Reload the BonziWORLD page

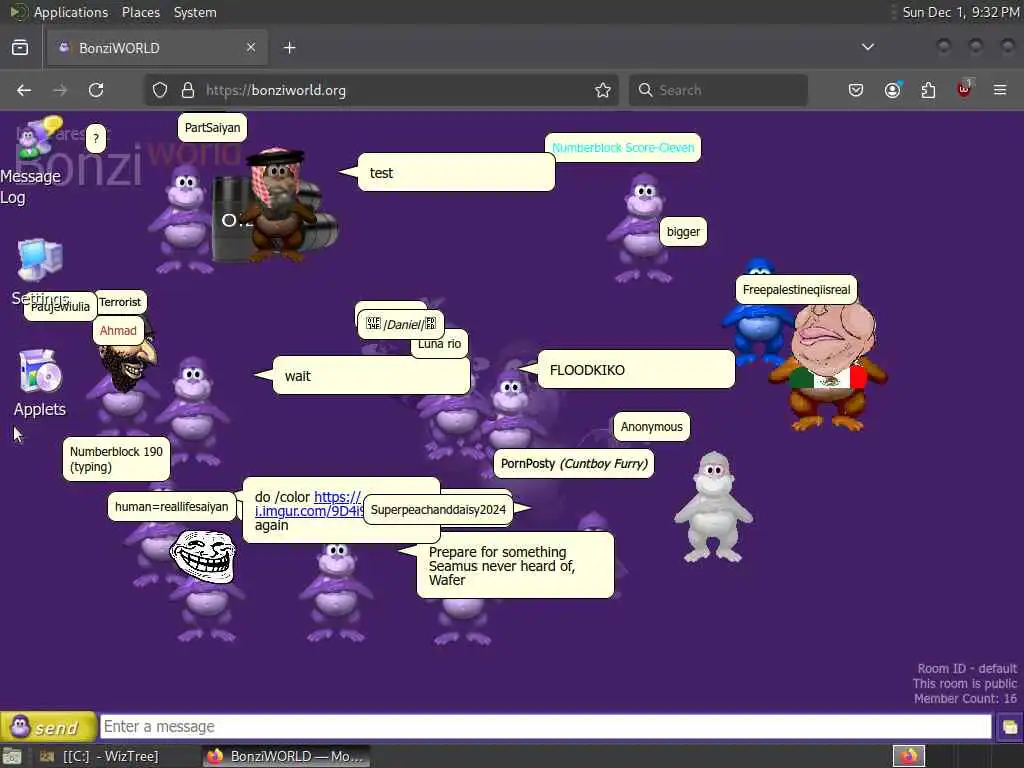point(96,90)
